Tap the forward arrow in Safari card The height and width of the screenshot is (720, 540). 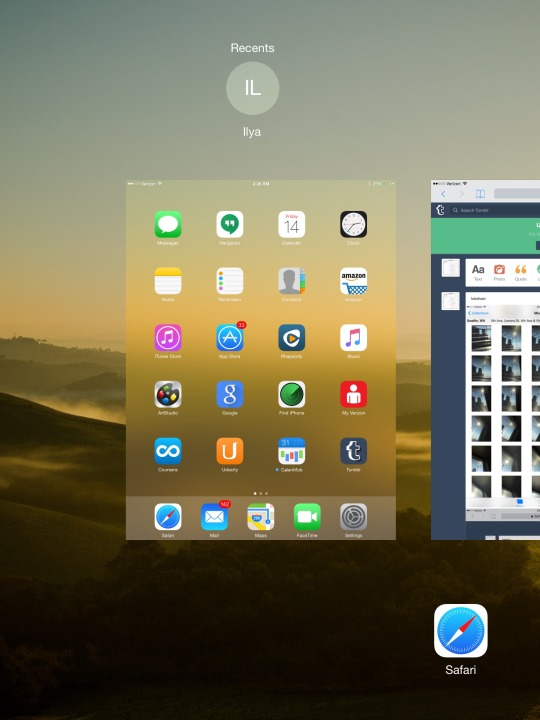click(x=461, y=194)
